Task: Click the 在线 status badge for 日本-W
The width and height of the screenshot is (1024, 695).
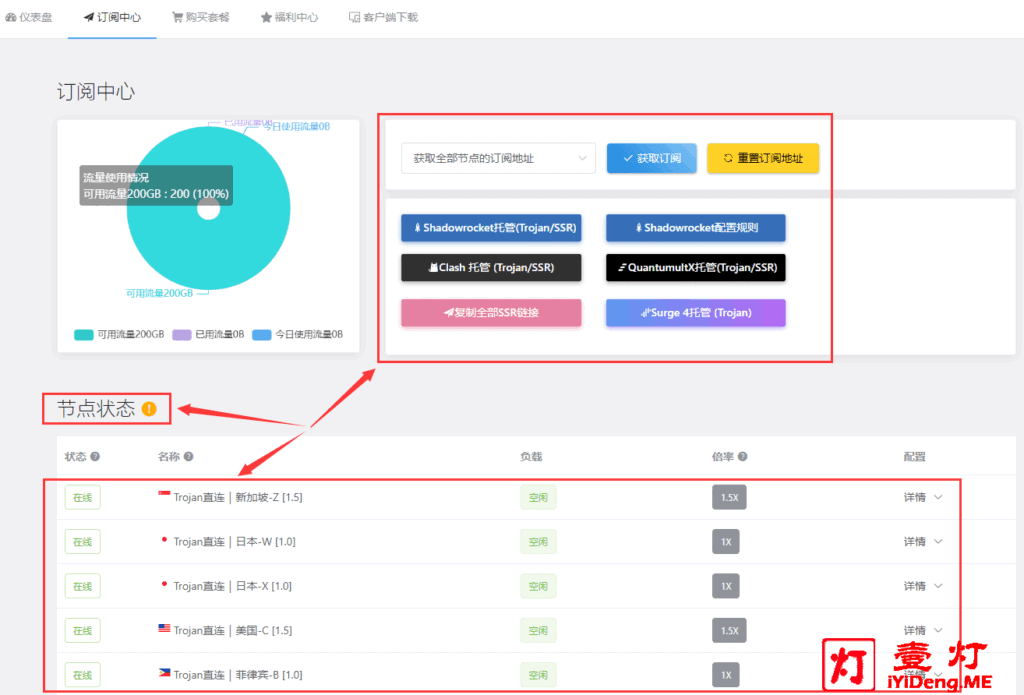Action: tap(82, 541)
